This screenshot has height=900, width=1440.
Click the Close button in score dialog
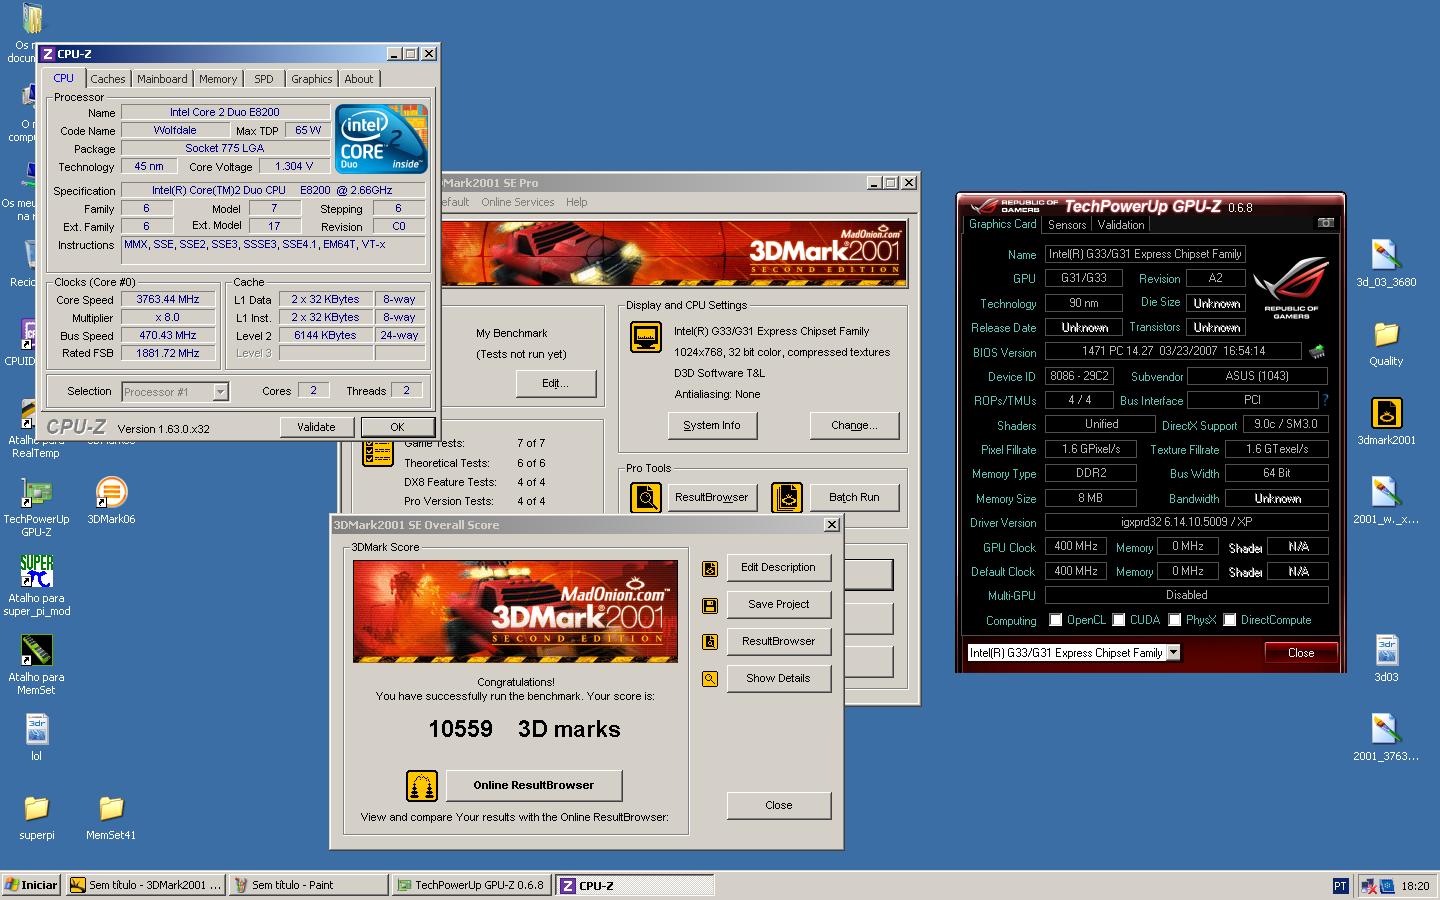point(779,805)
